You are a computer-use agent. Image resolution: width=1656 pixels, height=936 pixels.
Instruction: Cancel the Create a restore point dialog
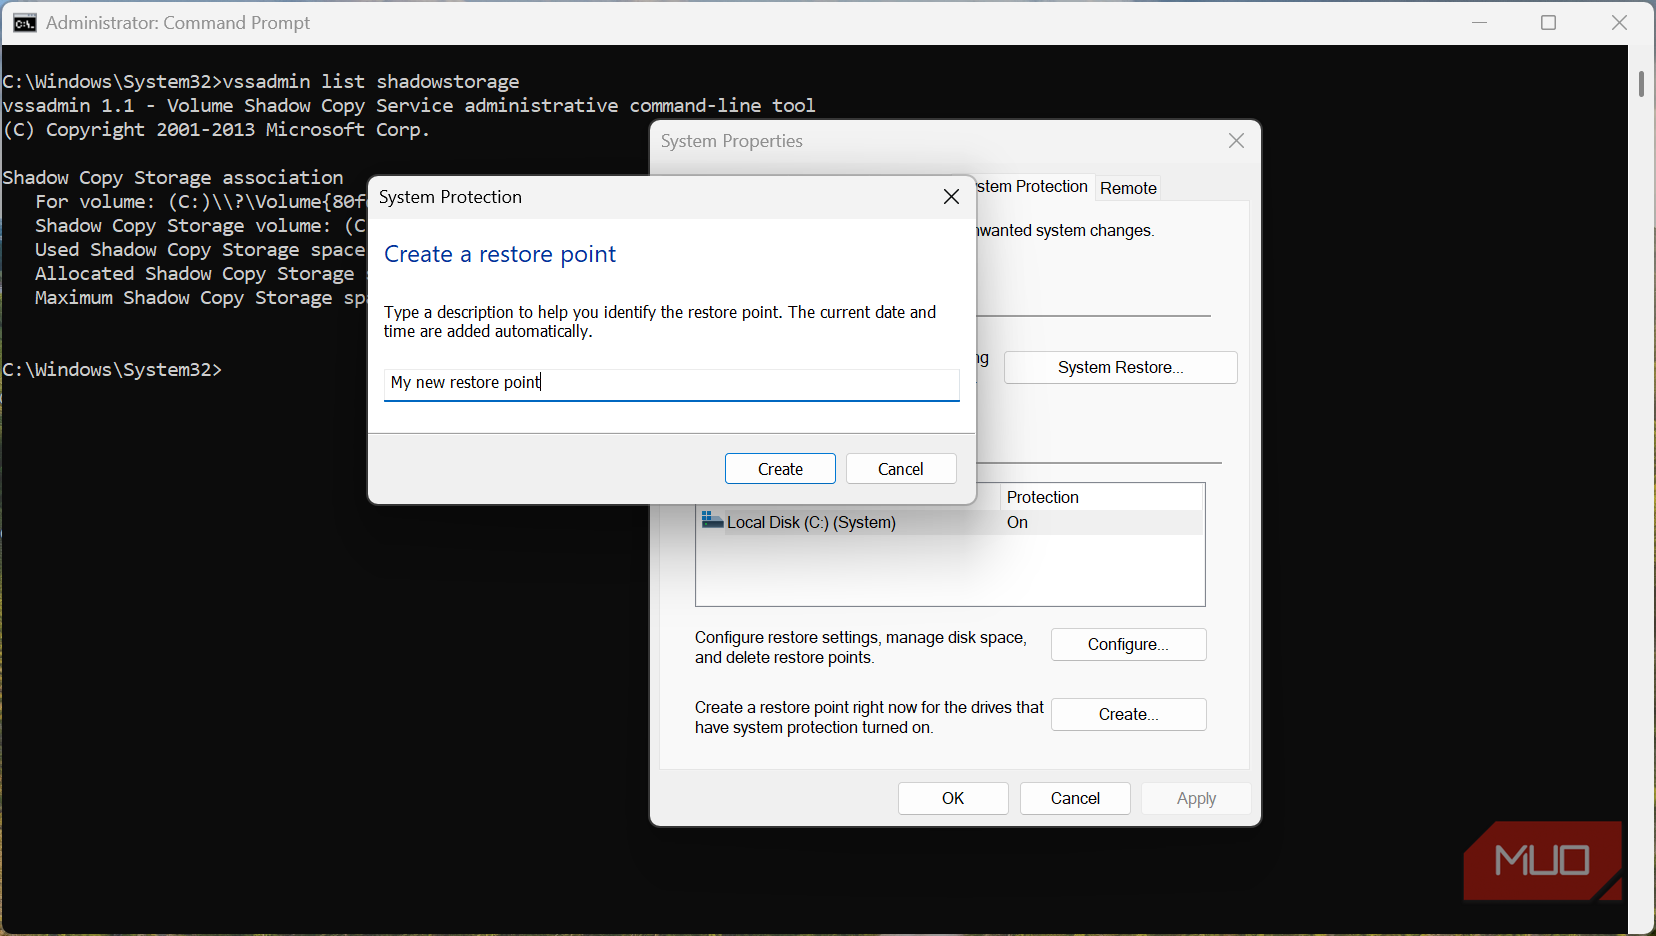[x=901, y=469]
